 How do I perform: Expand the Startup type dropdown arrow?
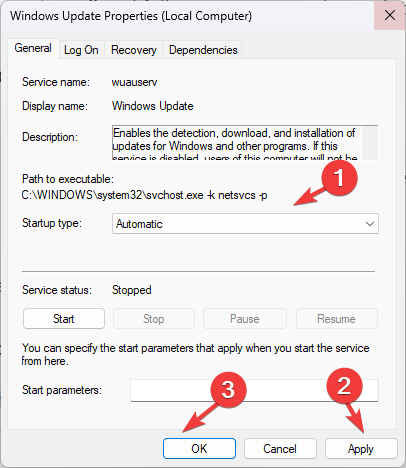370,224
